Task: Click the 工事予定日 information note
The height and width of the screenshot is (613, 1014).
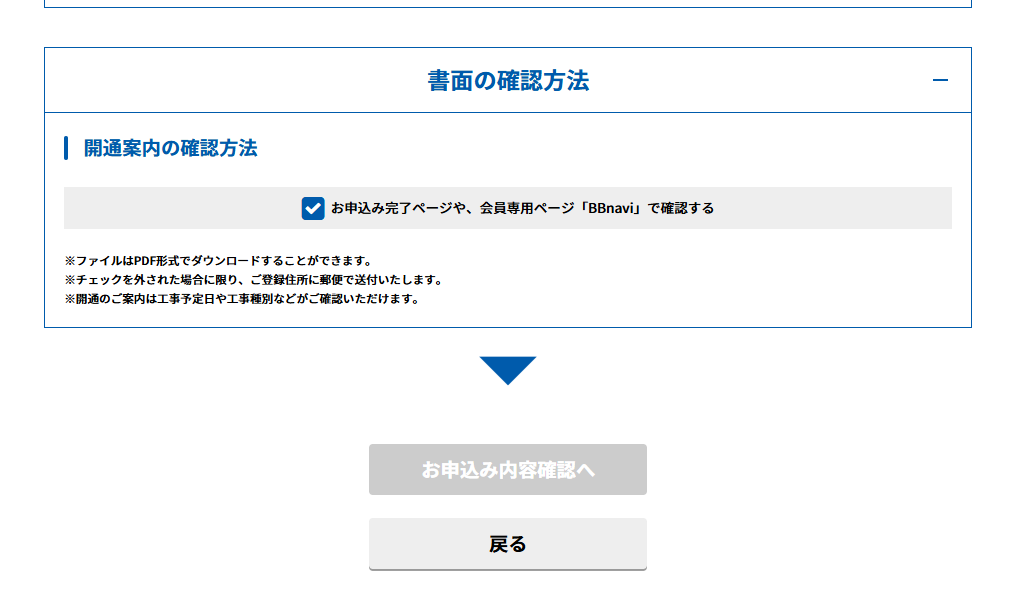Action: pos(241,299)
